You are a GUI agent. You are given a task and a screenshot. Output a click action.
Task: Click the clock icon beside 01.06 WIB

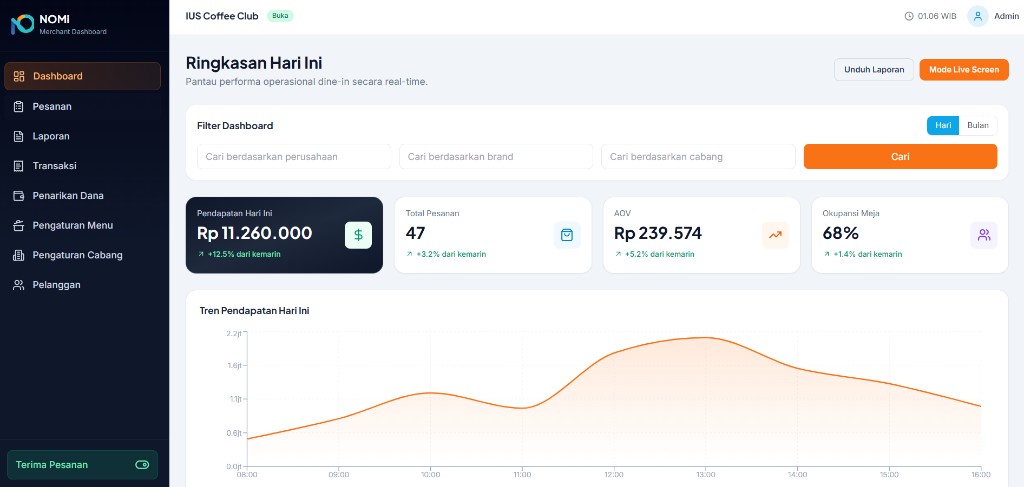pos(908,16)
